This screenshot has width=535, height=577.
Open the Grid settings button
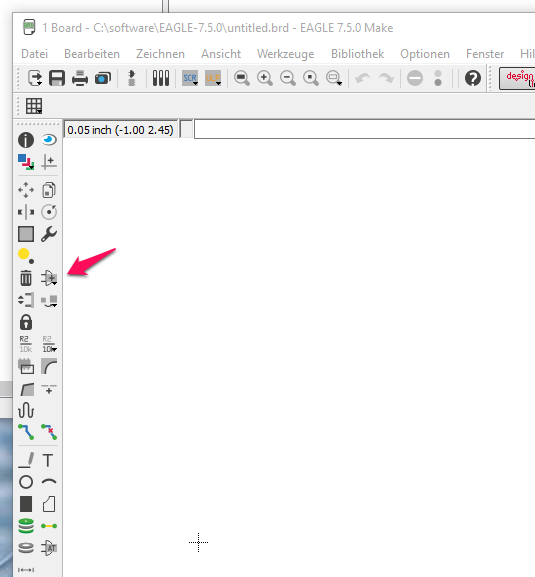point(34,106)
